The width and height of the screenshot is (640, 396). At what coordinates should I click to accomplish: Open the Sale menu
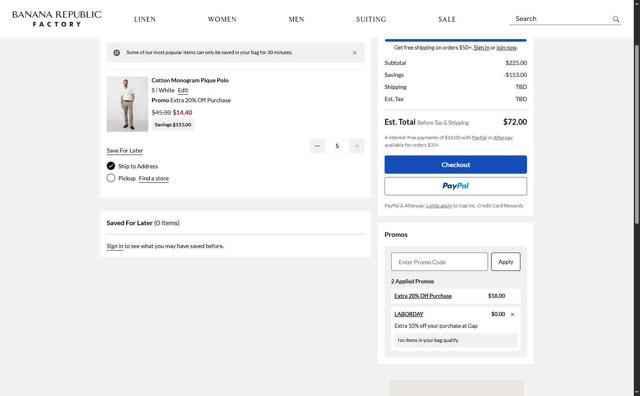447,19
